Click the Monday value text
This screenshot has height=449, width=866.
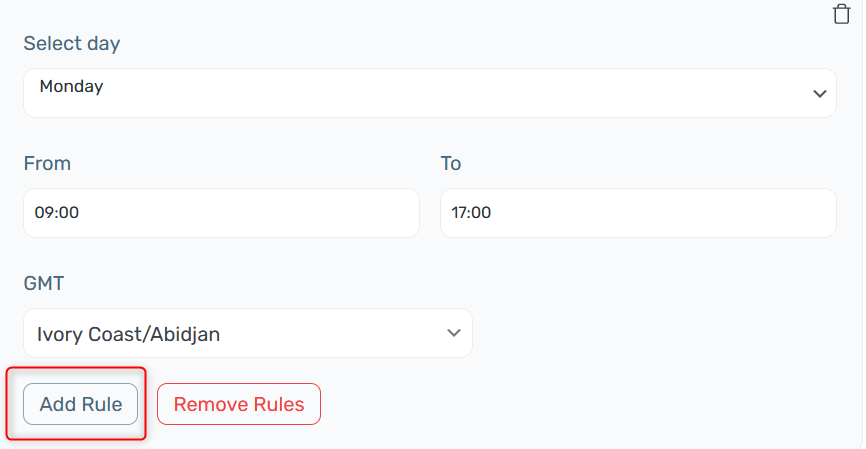tap(71, 87)
